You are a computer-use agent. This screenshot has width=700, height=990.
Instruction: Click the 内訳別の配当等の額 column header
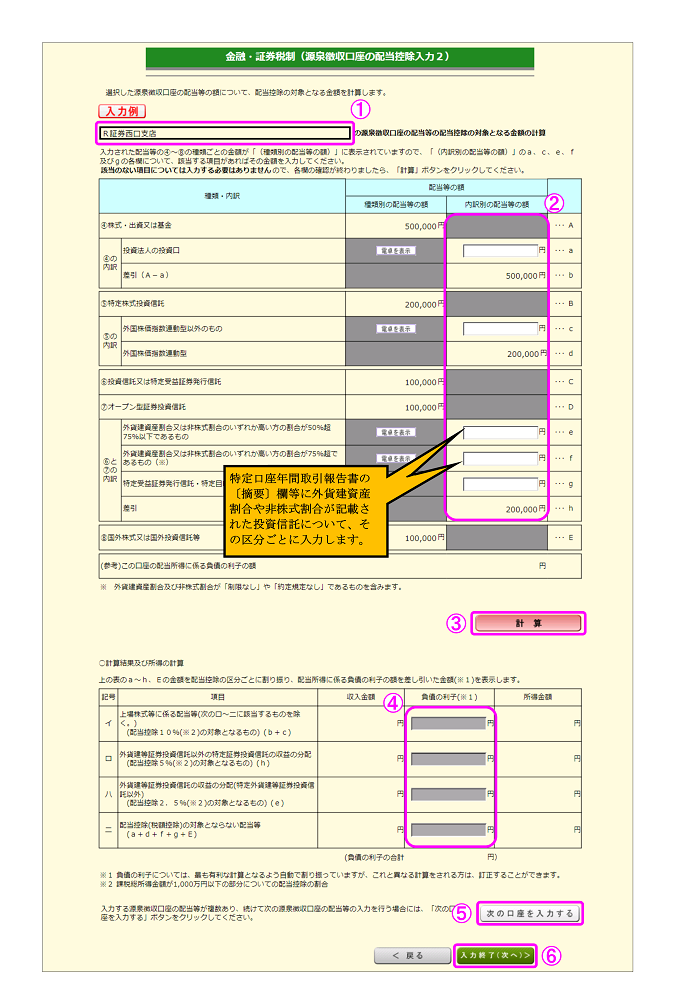[x=497, y=205]
